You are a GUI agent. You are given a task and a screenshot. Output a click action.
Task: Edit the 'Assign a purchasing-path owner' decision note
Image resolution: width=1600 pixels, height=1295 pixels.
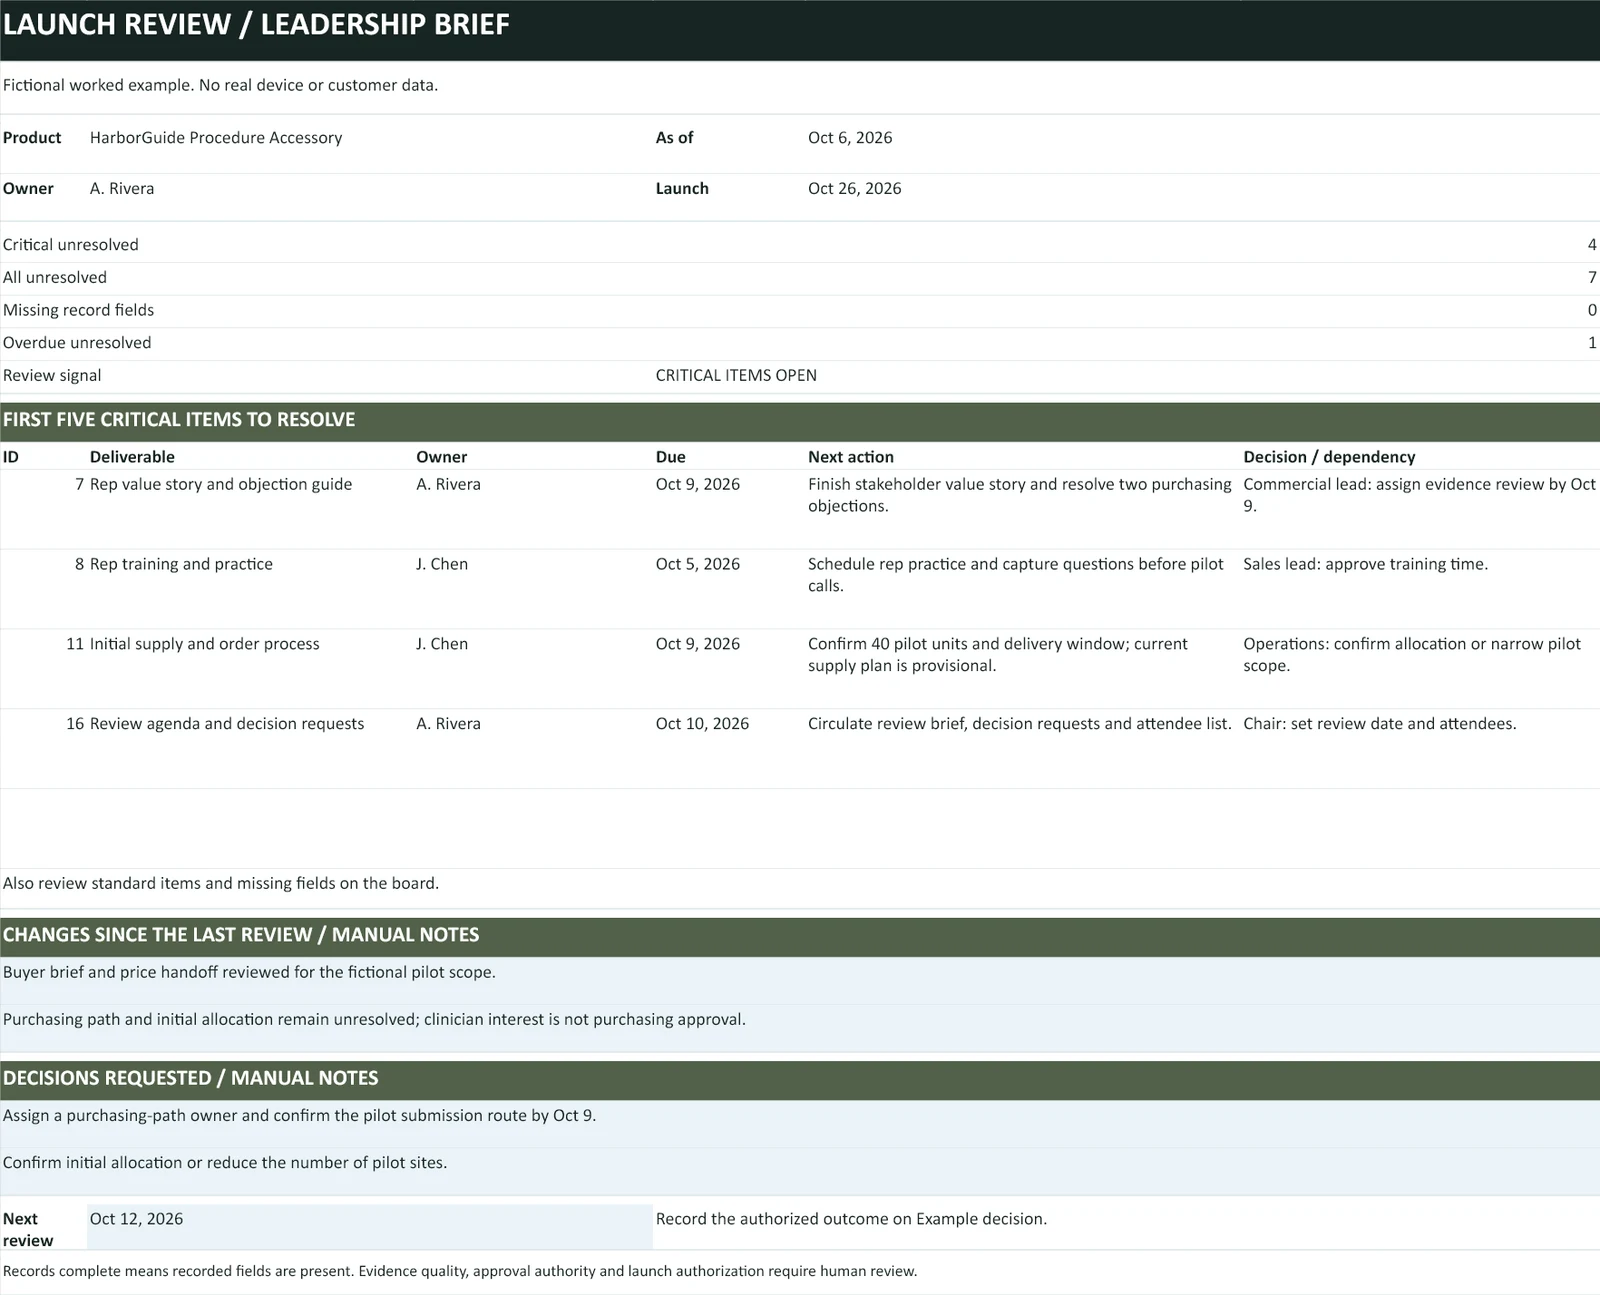point(800,1124)
